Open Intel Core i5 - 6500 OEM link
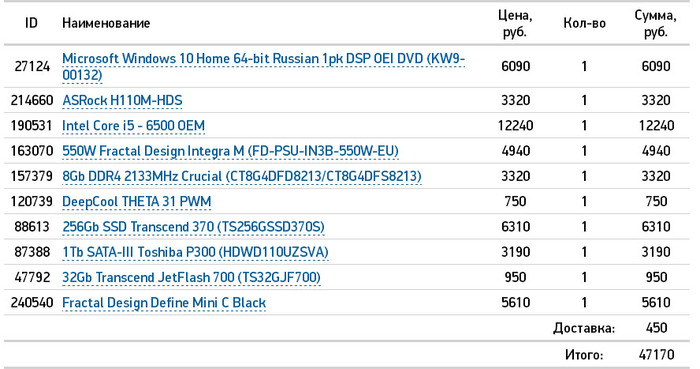This screenshot has height=369, width=700. (x=133, y=125)
